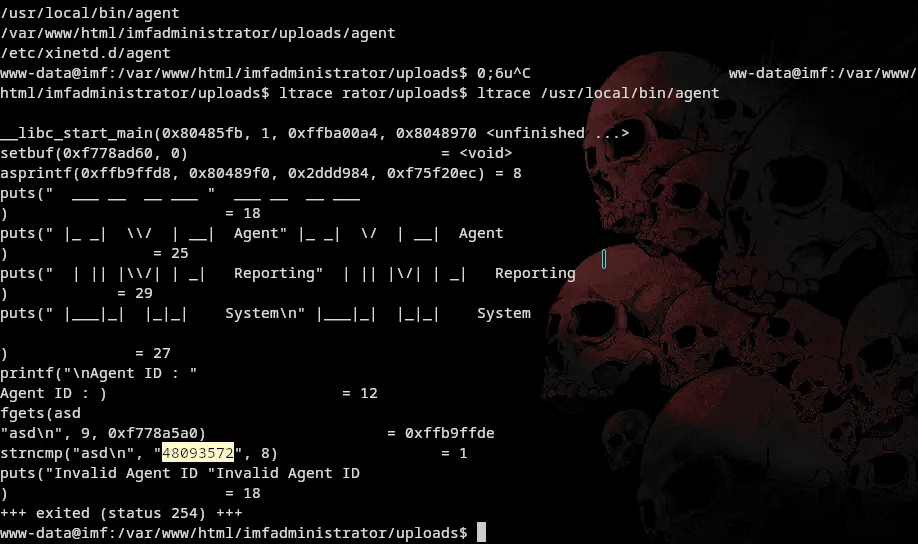Click the printf "\nAgent ID : " line
Image resolution: width=918 pixels, height=544 pixels.
pos(98,374)
